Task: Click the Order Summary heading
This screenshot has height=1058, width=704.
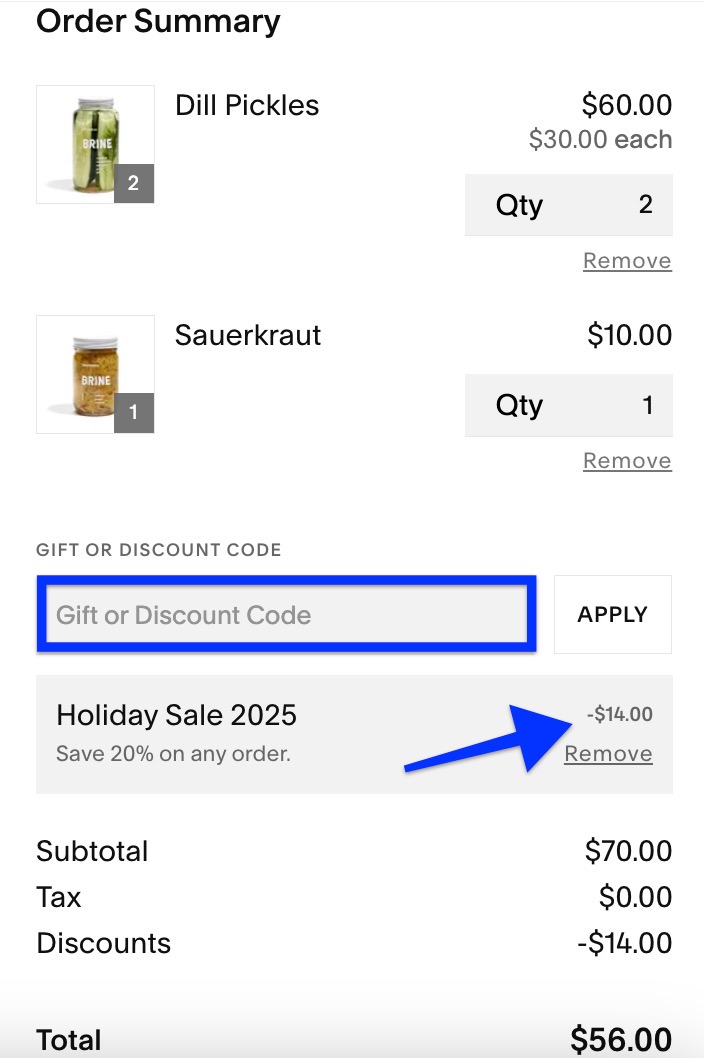Action: point(158,21)
